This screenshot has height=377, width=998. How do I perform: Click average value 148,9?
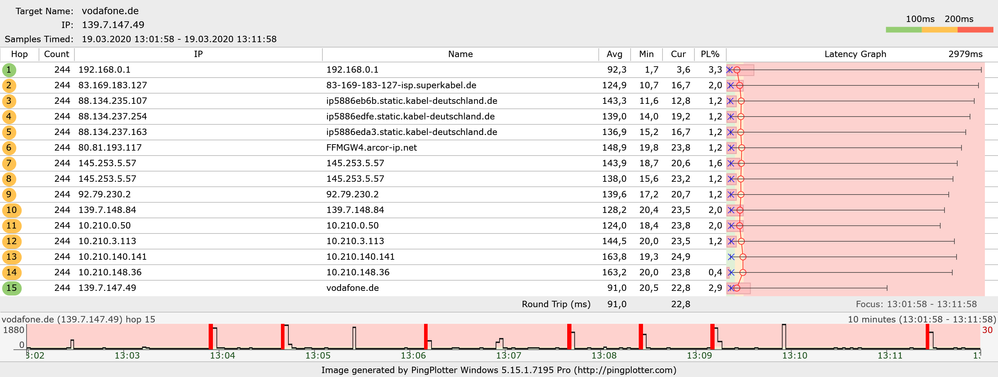[x=616, y=148]
